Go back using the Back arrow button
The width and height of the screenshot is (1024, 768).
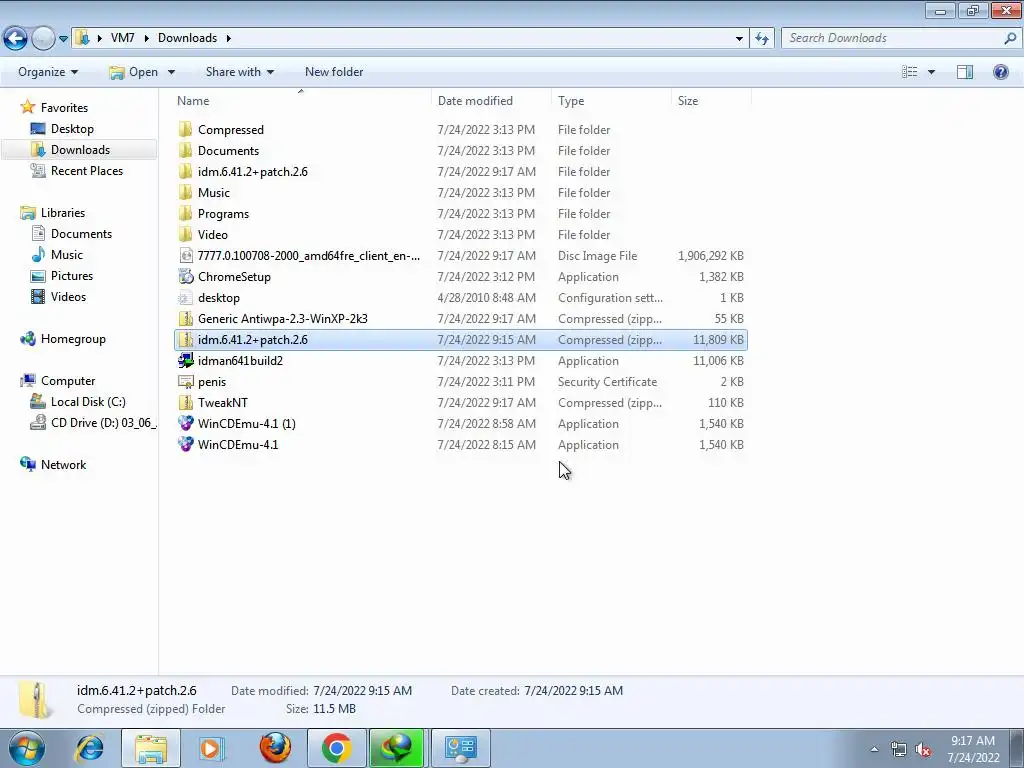[15, 38]
